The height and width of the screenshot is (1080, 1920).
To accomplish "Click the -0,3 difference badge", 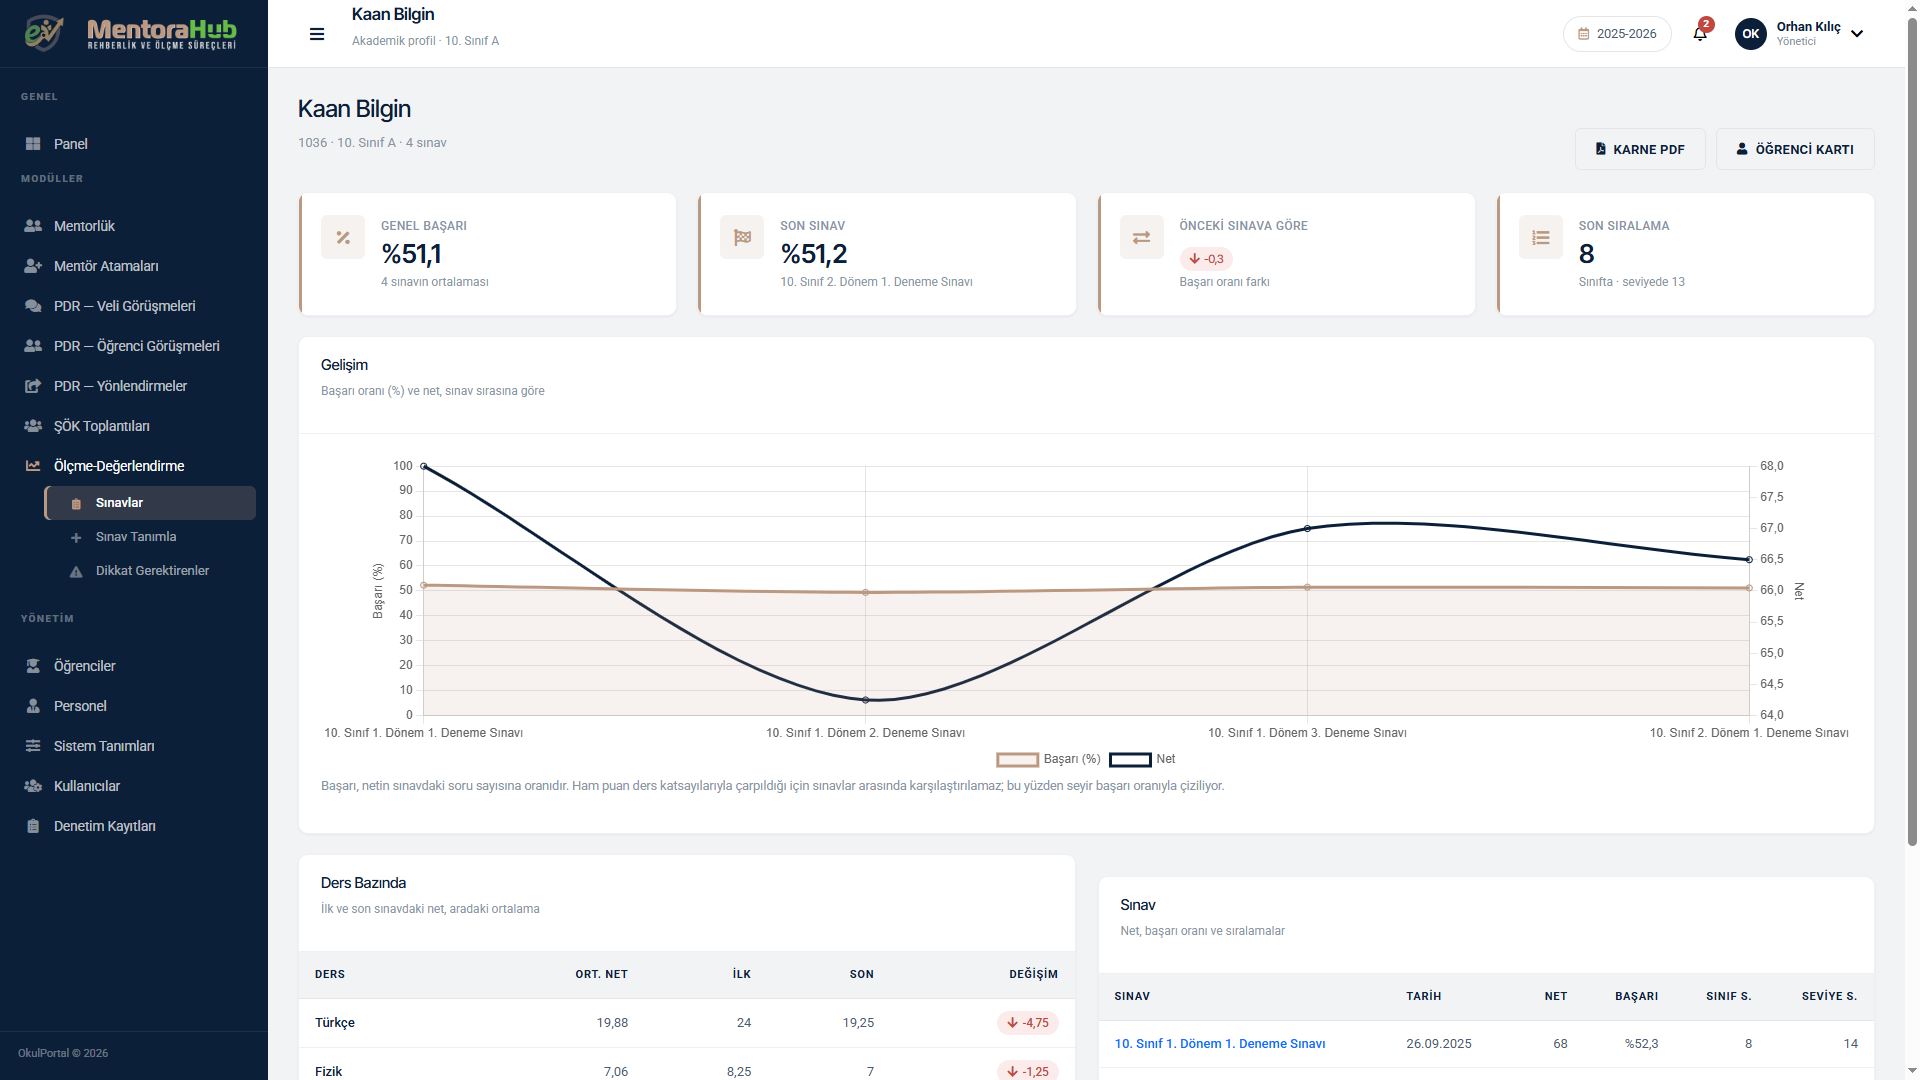I will click(x=1206, y=259).
